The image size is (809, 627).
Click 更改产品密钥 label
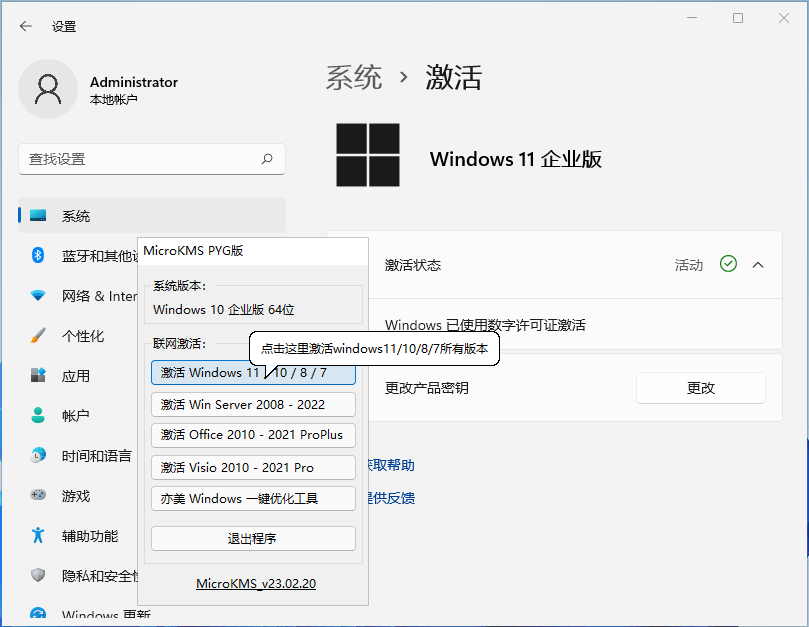[427, 388]
